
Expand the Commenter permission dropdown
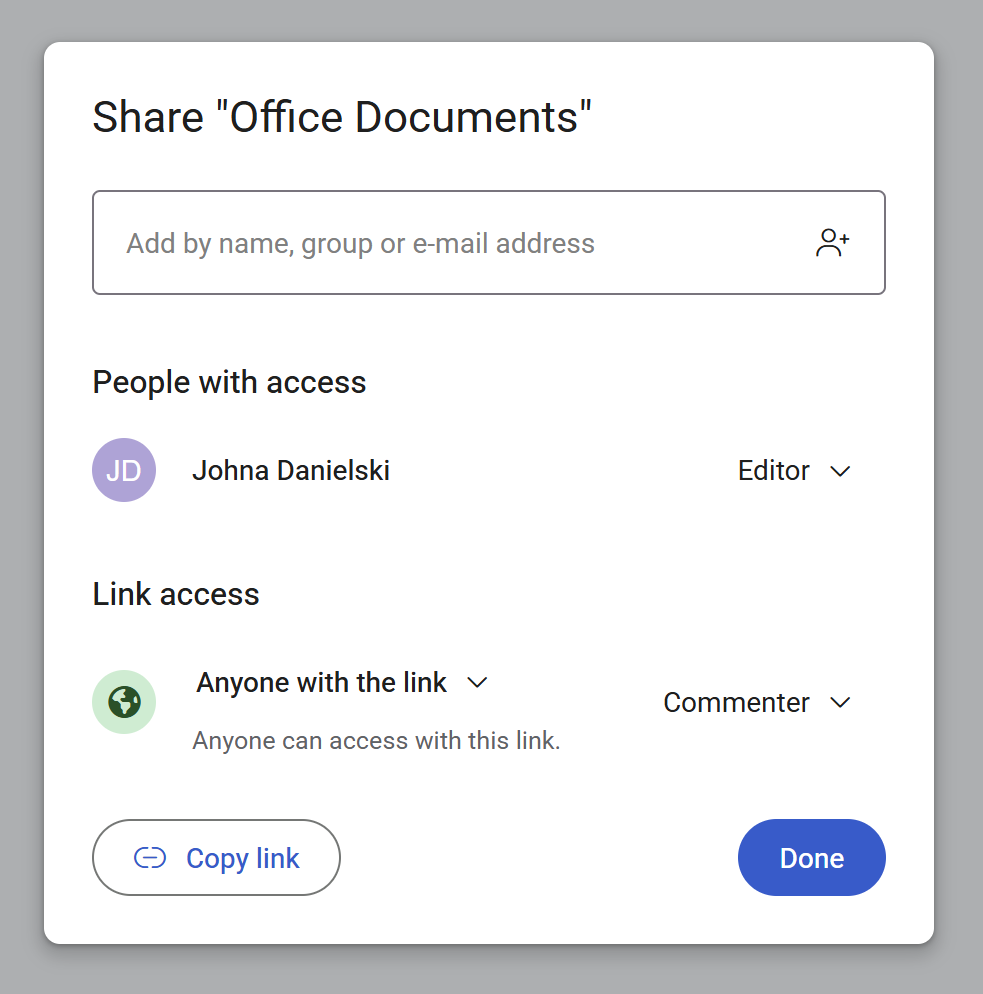click(x=757, y=702)
